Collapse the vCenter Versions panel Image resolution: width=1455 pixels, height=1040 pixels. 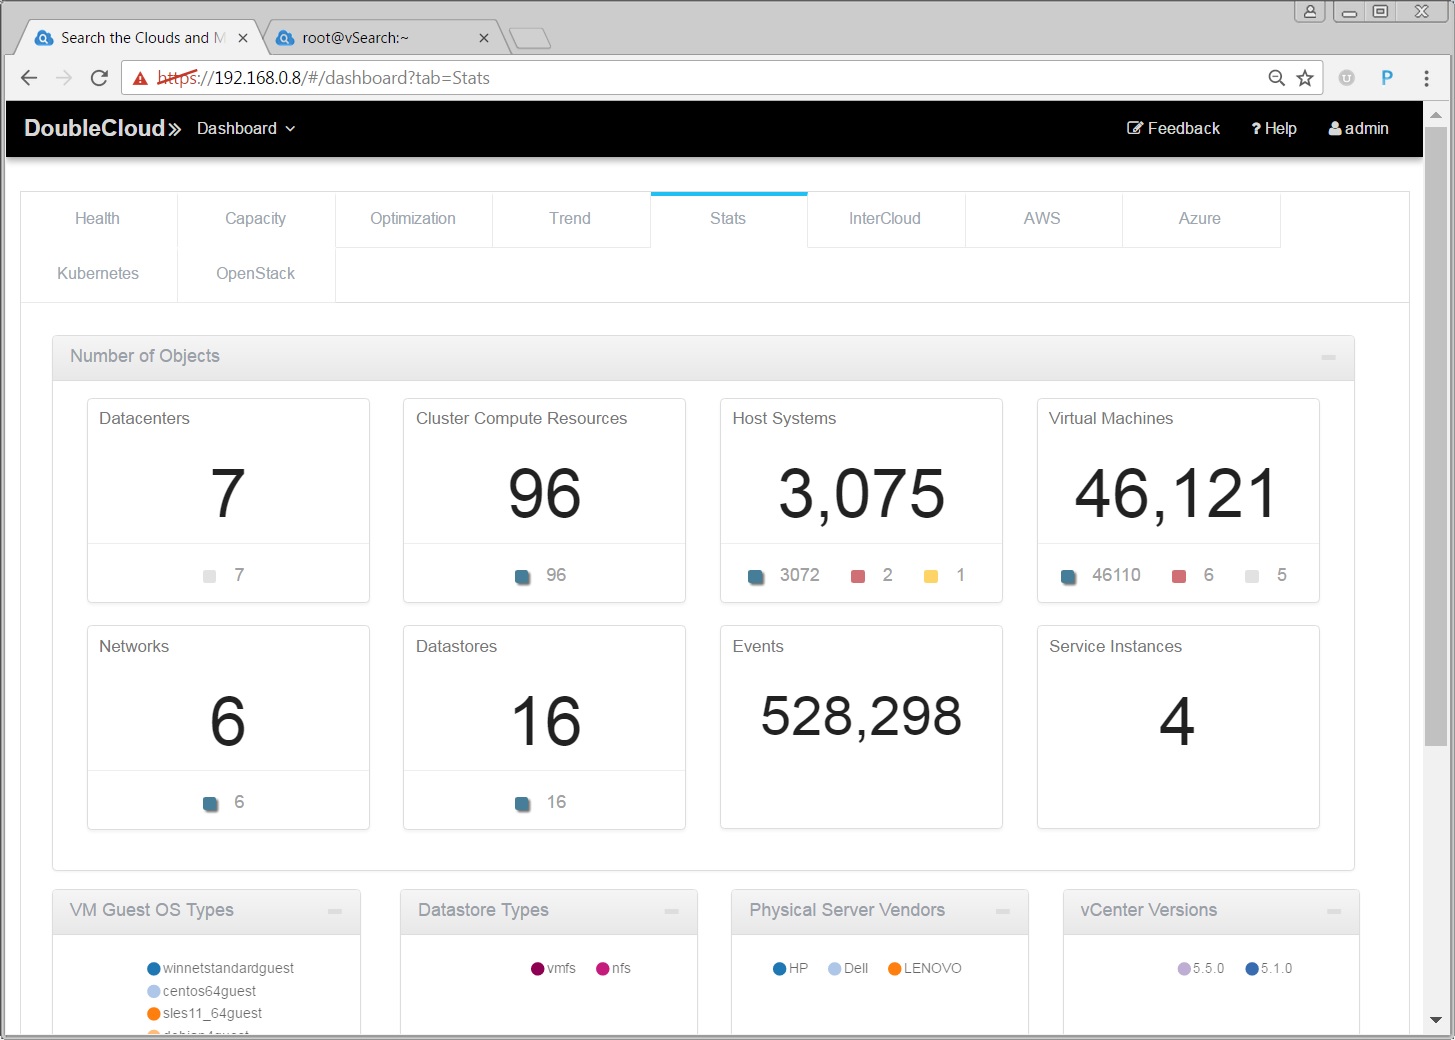tap(1333, 911)
